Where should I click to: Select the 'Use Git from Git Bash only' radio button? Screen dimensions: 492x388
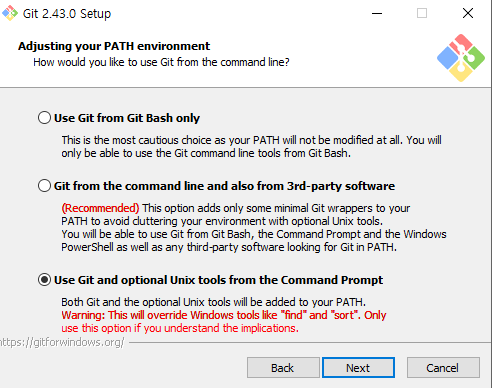coord(44,118)
